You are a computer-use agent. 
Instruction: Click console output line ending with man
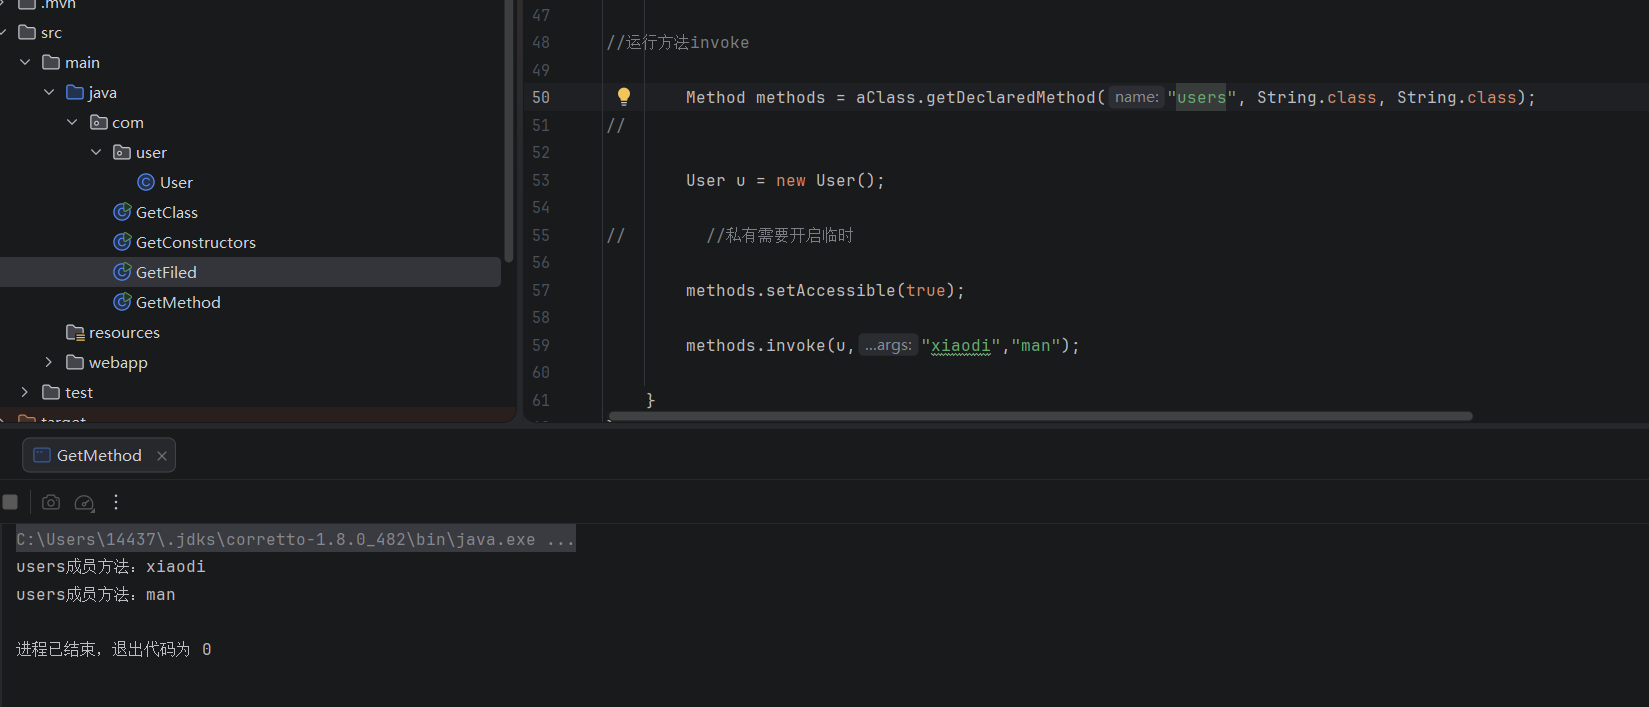pyautogui.click(x=95, y=594)
